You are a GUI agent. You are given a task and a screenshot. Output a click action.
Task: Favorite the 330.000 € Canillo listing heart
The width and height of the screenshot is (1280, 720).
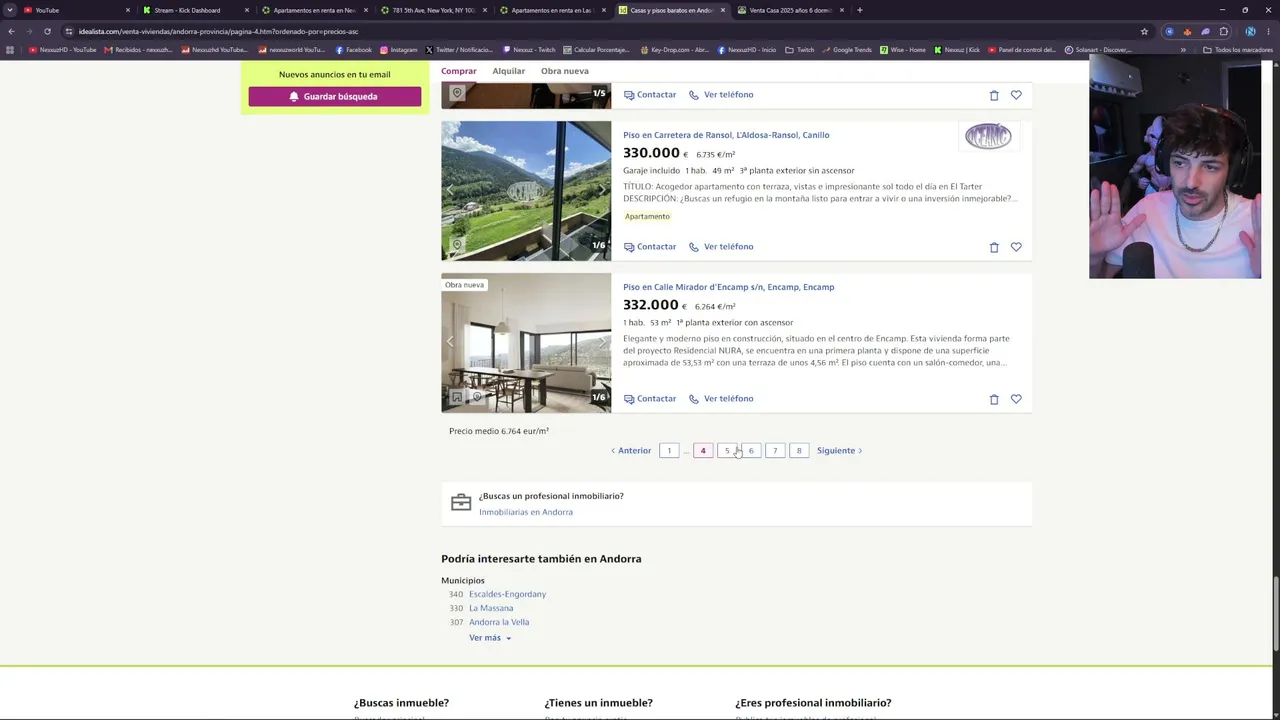point(1016,247)
